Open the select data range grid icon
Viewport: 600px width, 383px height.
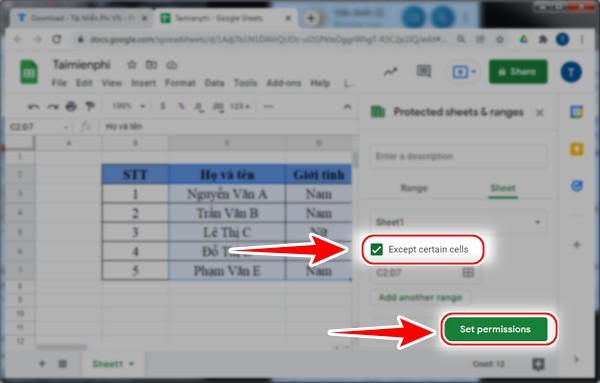(x=468, y=272)
